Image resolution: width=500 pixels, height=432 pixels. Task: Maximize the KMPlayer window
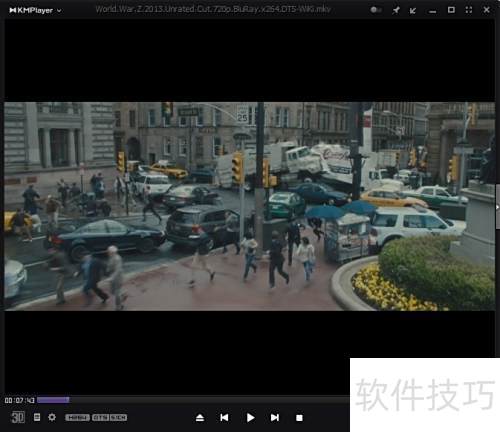click(451, 10)
